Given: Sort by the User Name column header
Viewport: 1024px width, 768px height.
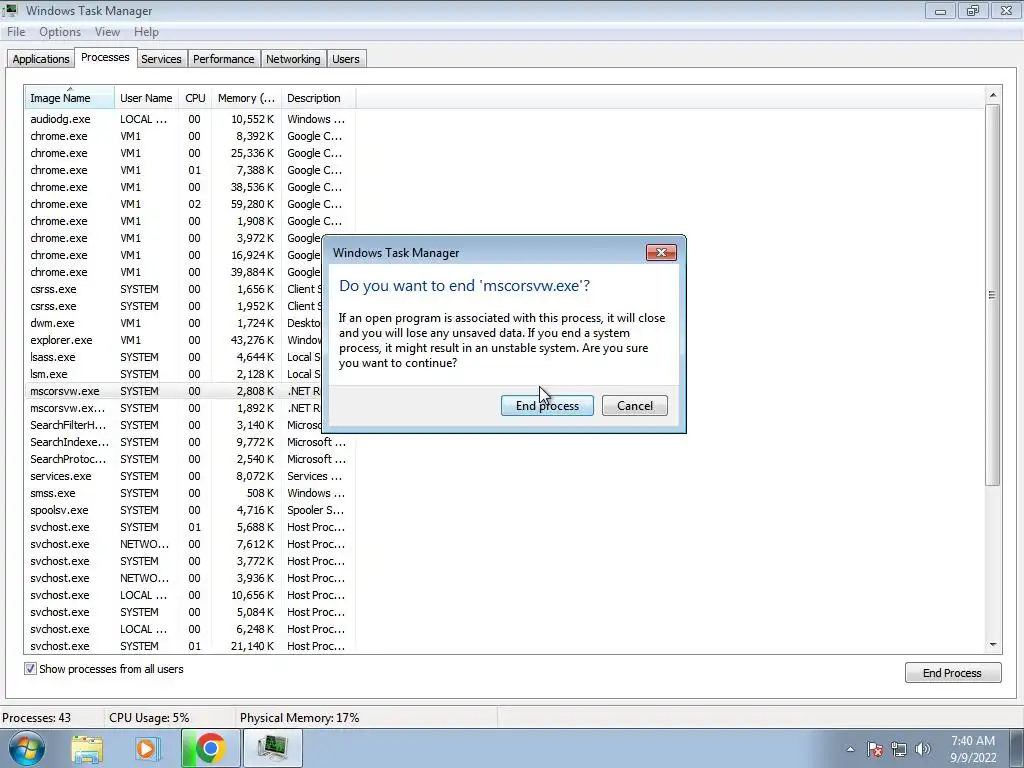Looking at the screenshot, I should pyautogui.click(x=146, y=98).
